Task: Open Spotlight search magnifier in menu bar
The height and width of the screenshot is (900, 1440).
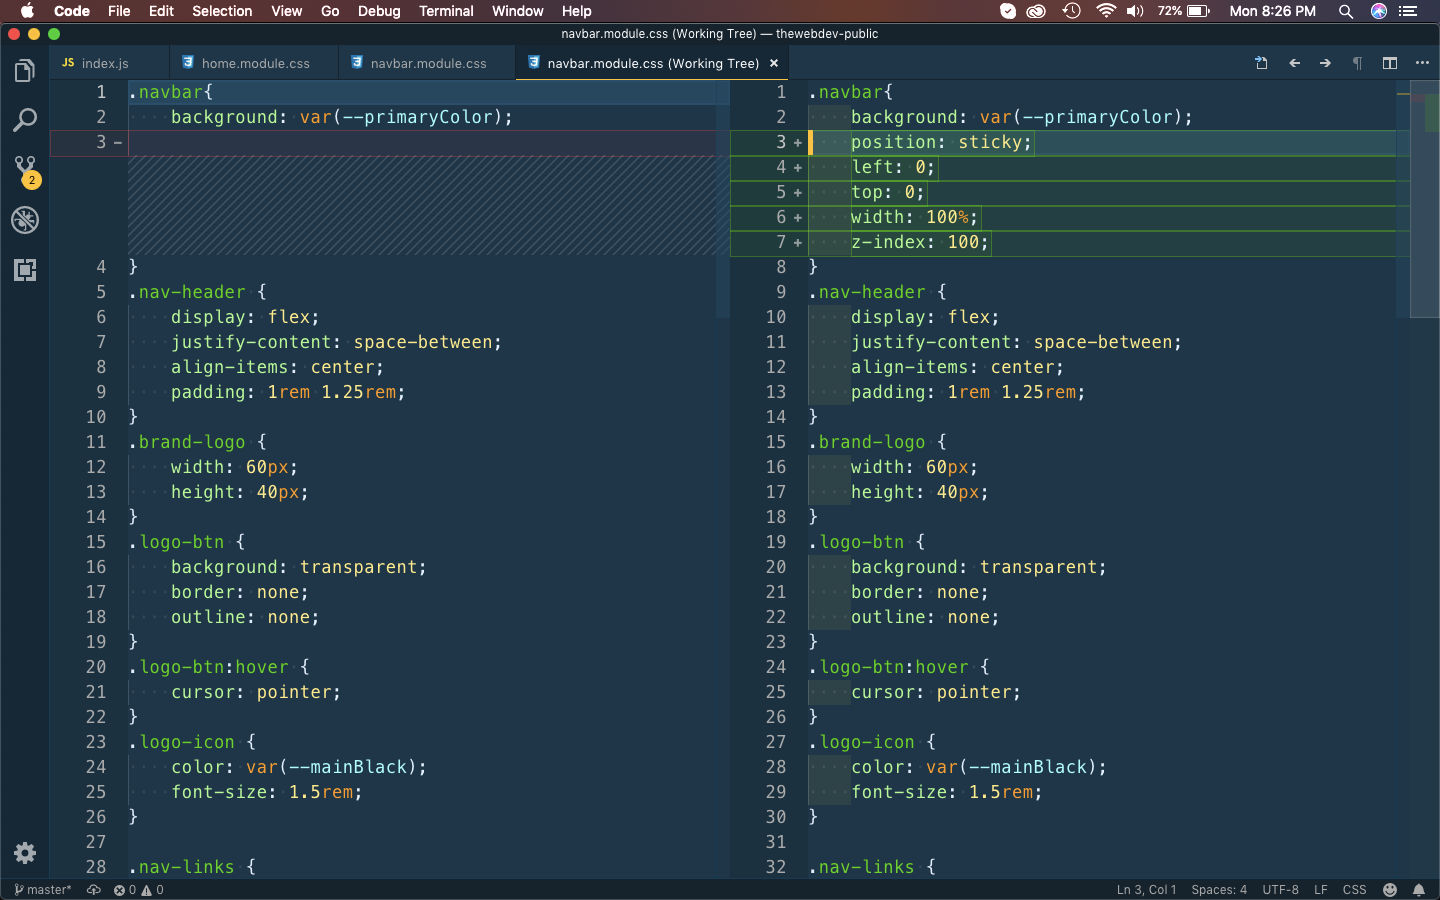Action: (x=1346, y=11)
